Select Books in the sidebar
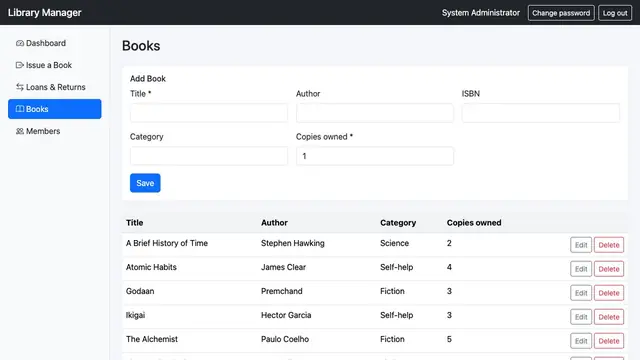 (55, 109)
